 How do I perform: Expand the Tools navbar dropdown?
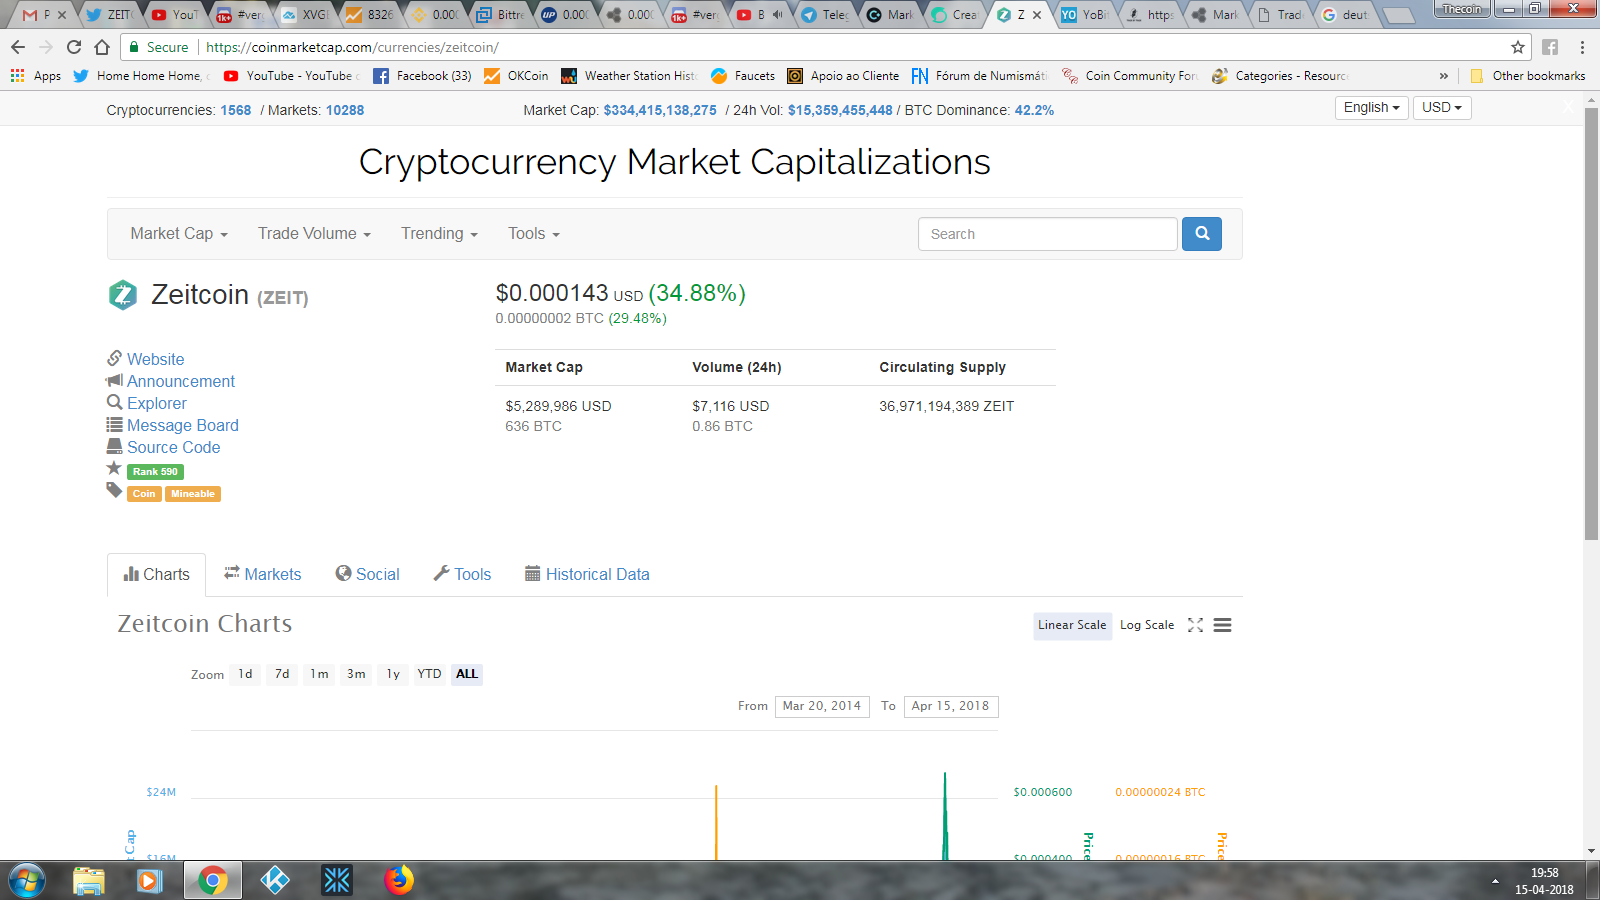point(533,234)
